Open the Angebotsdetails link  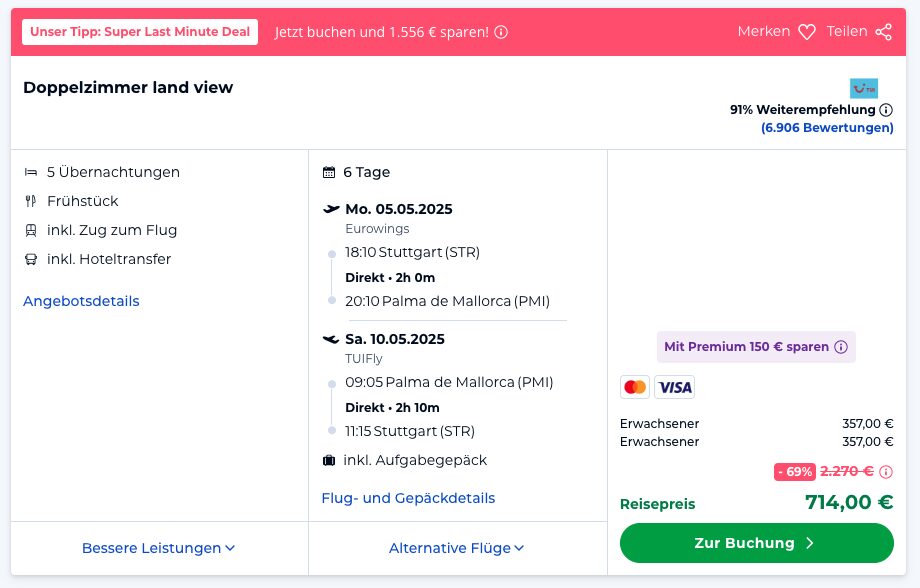coord(81,301)
